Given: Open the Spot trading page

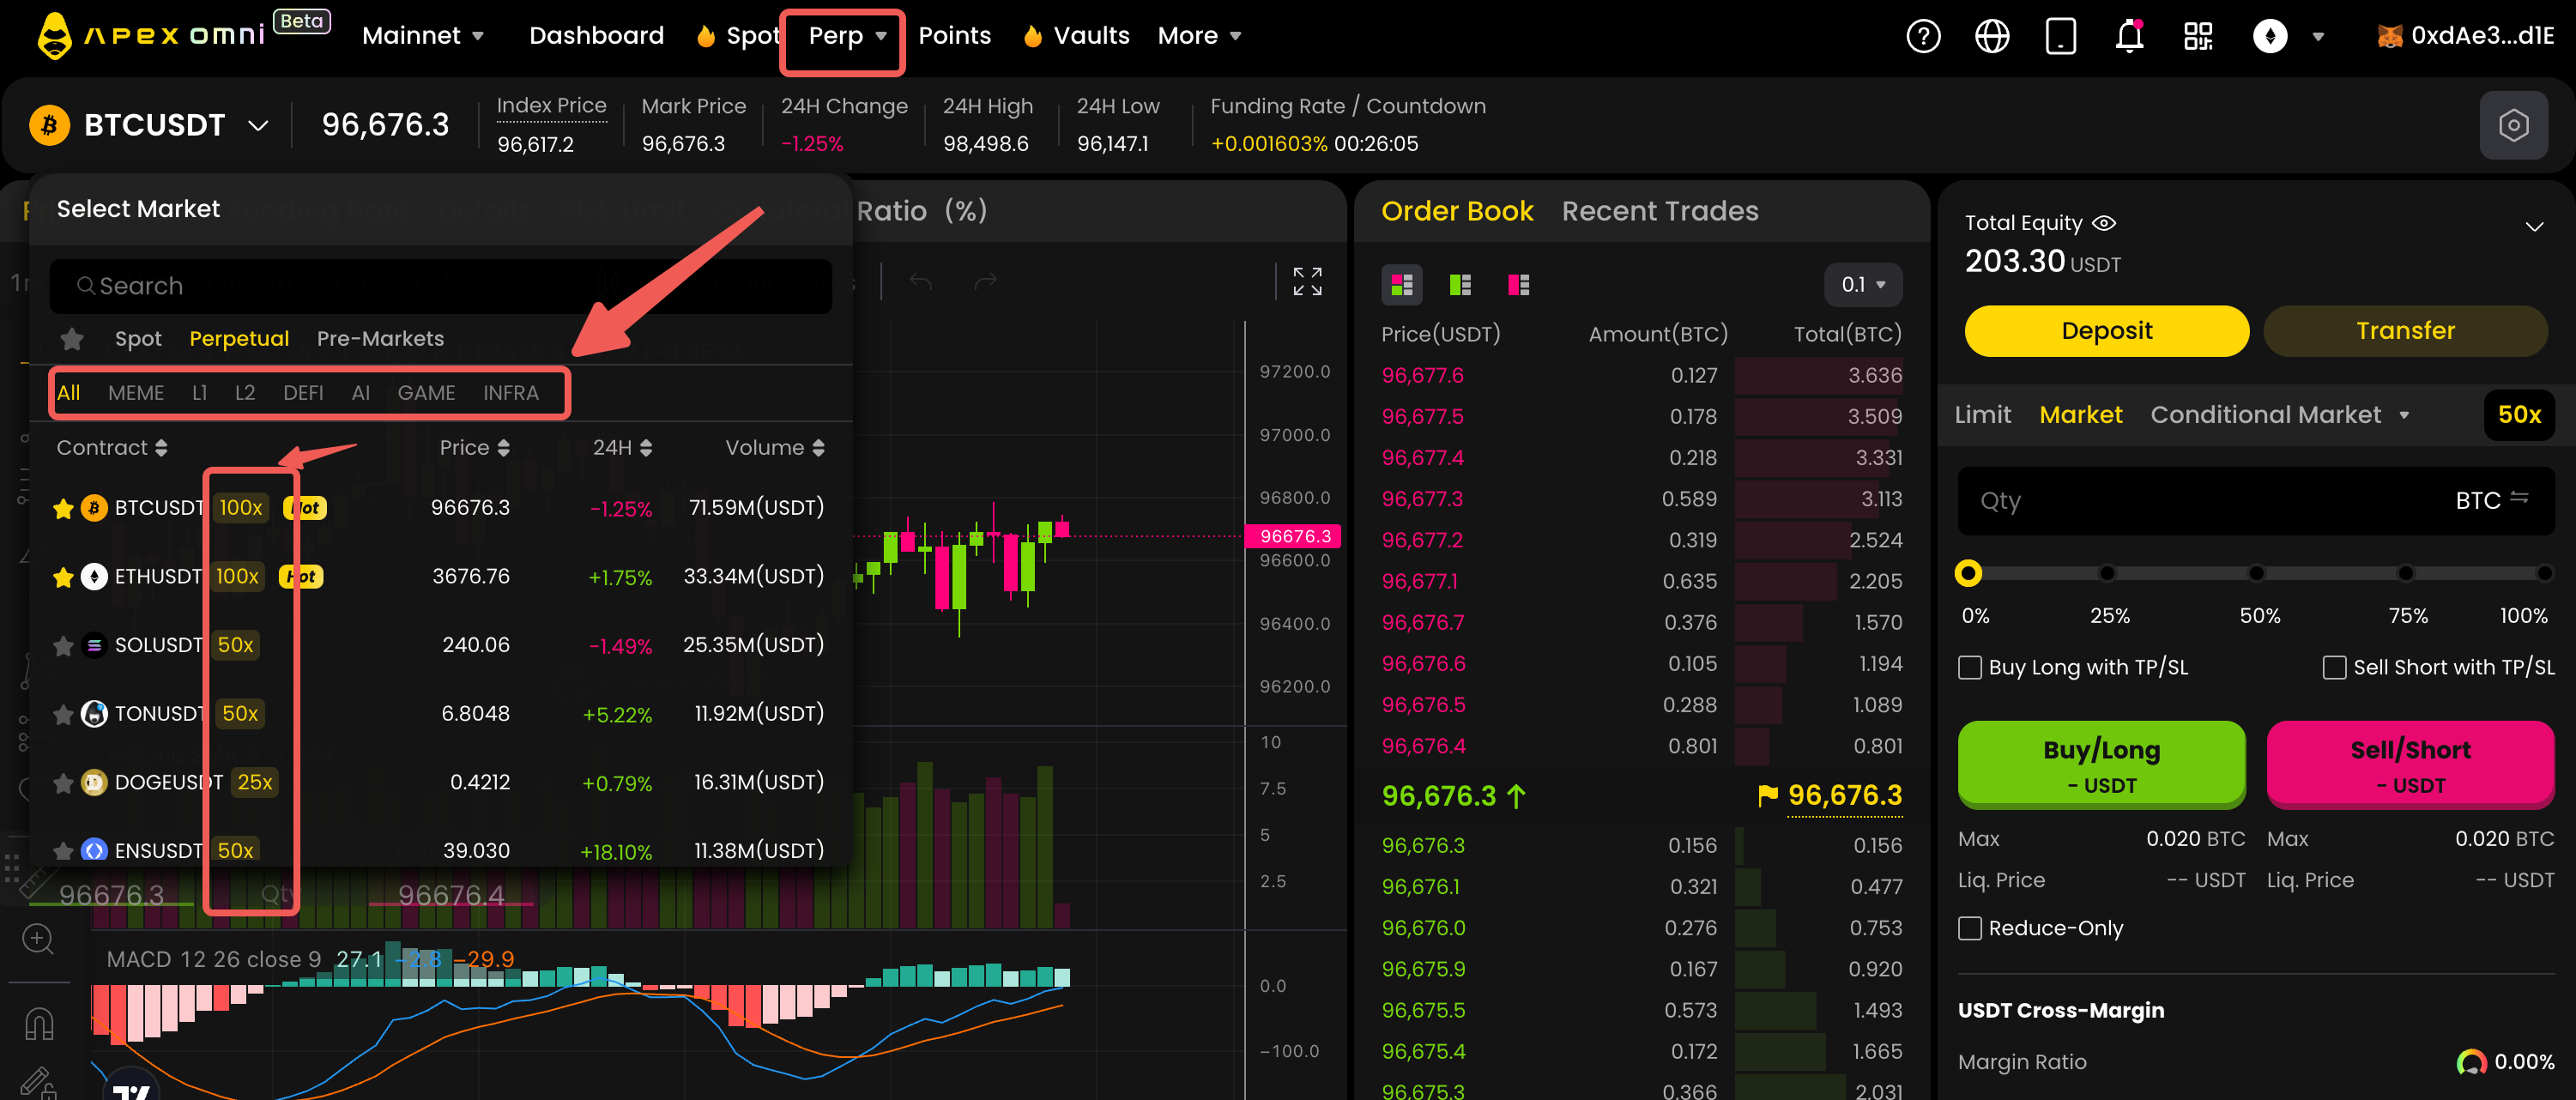Looking at the screenshot, I should tap(738, 36).
